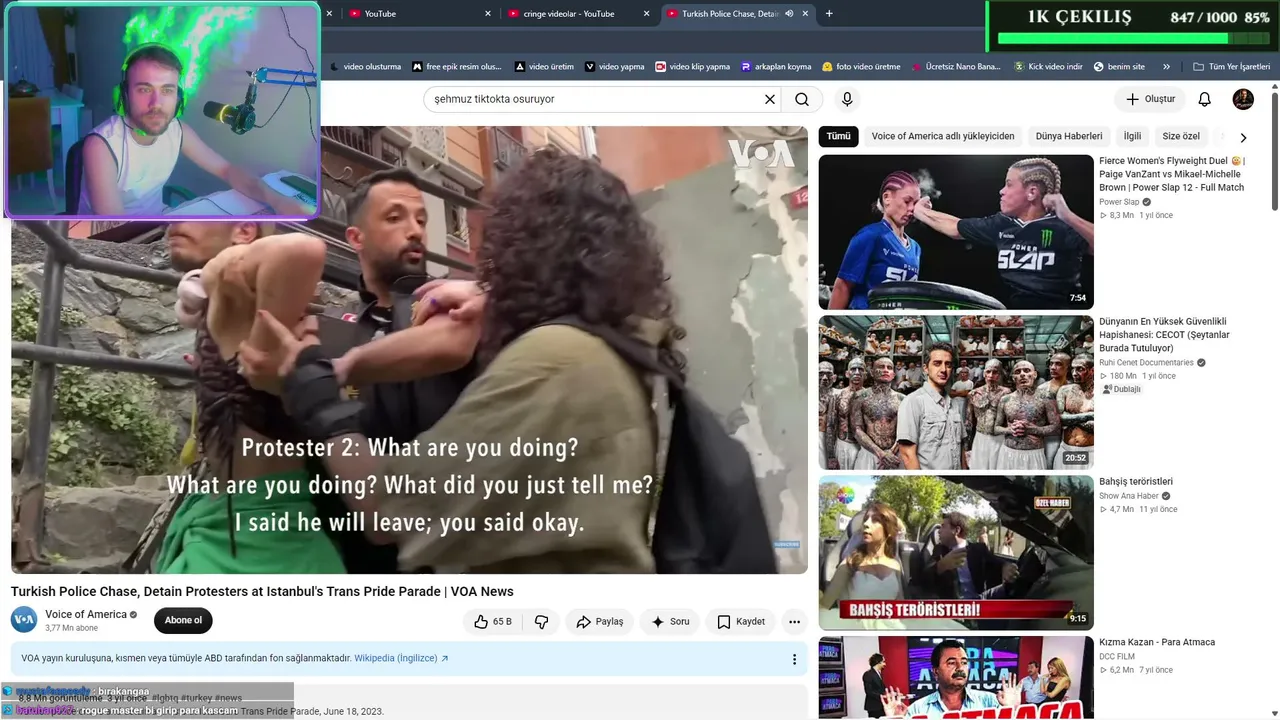This screenshot has height=720, width=1280.
Task: Click the 3,77 Mn abone subscriber count
Action: click(x=72, y=629)
